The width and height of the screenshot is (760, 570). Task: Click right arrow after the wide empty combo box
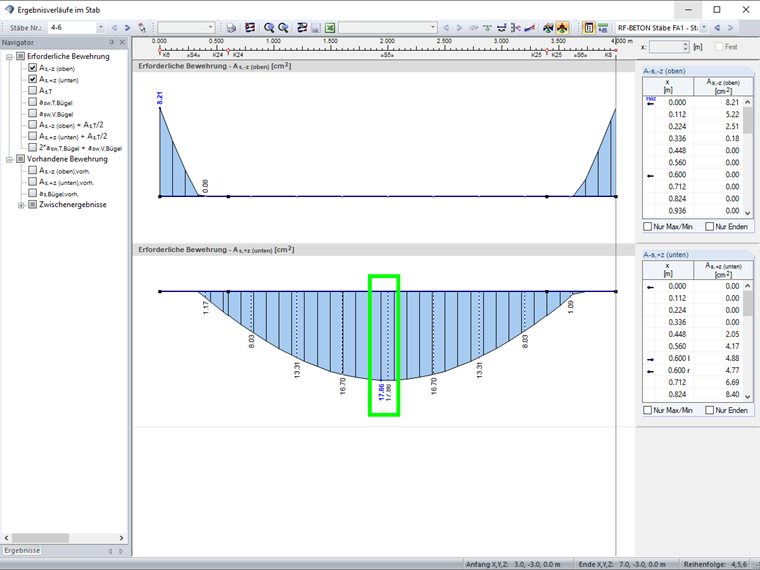click(x=459, y=28)
